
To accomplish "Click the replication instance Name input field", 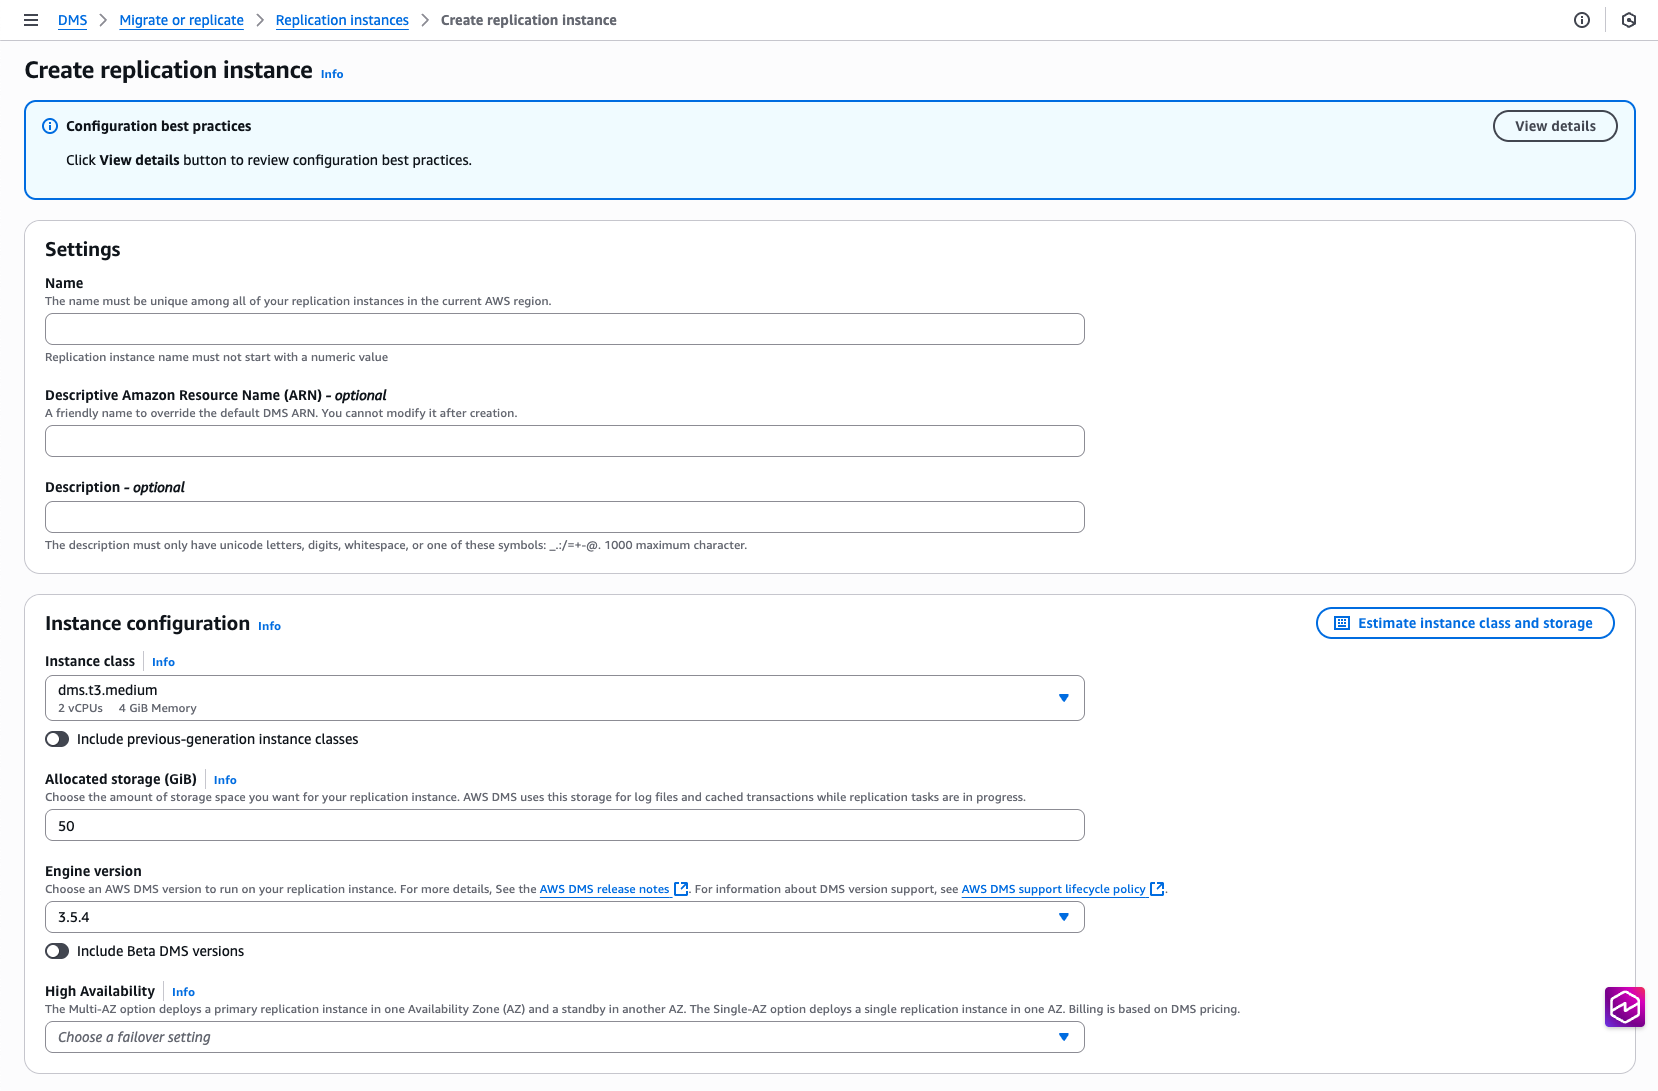I will coord(564,328).
